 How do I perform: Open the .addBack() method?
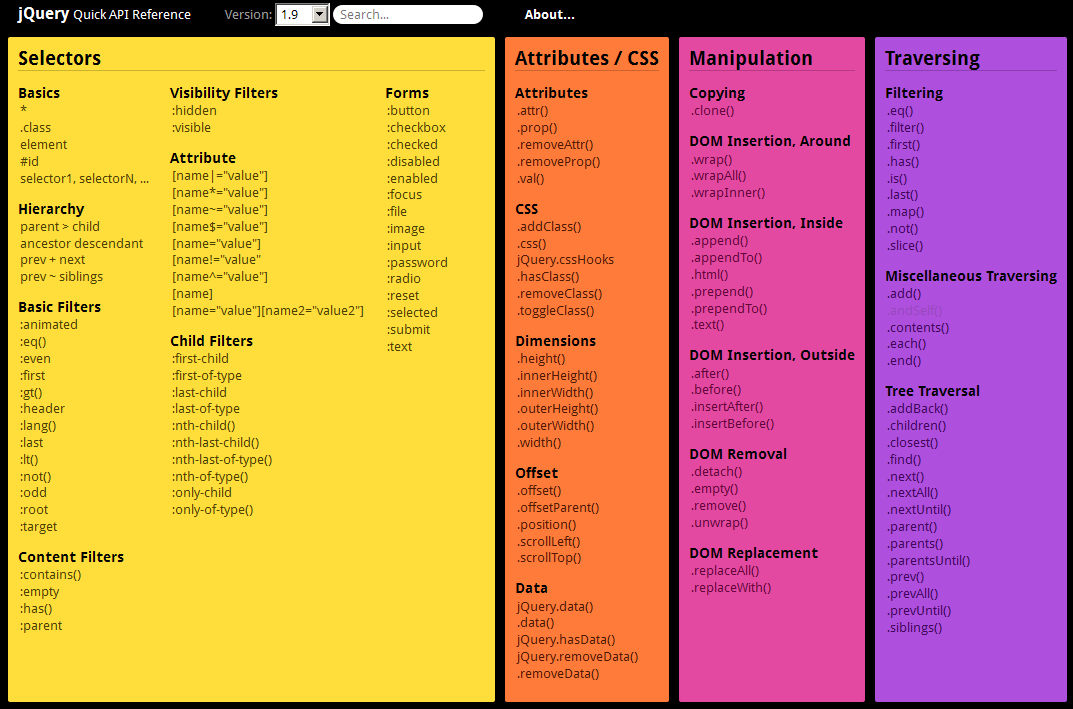coord(917,409)
